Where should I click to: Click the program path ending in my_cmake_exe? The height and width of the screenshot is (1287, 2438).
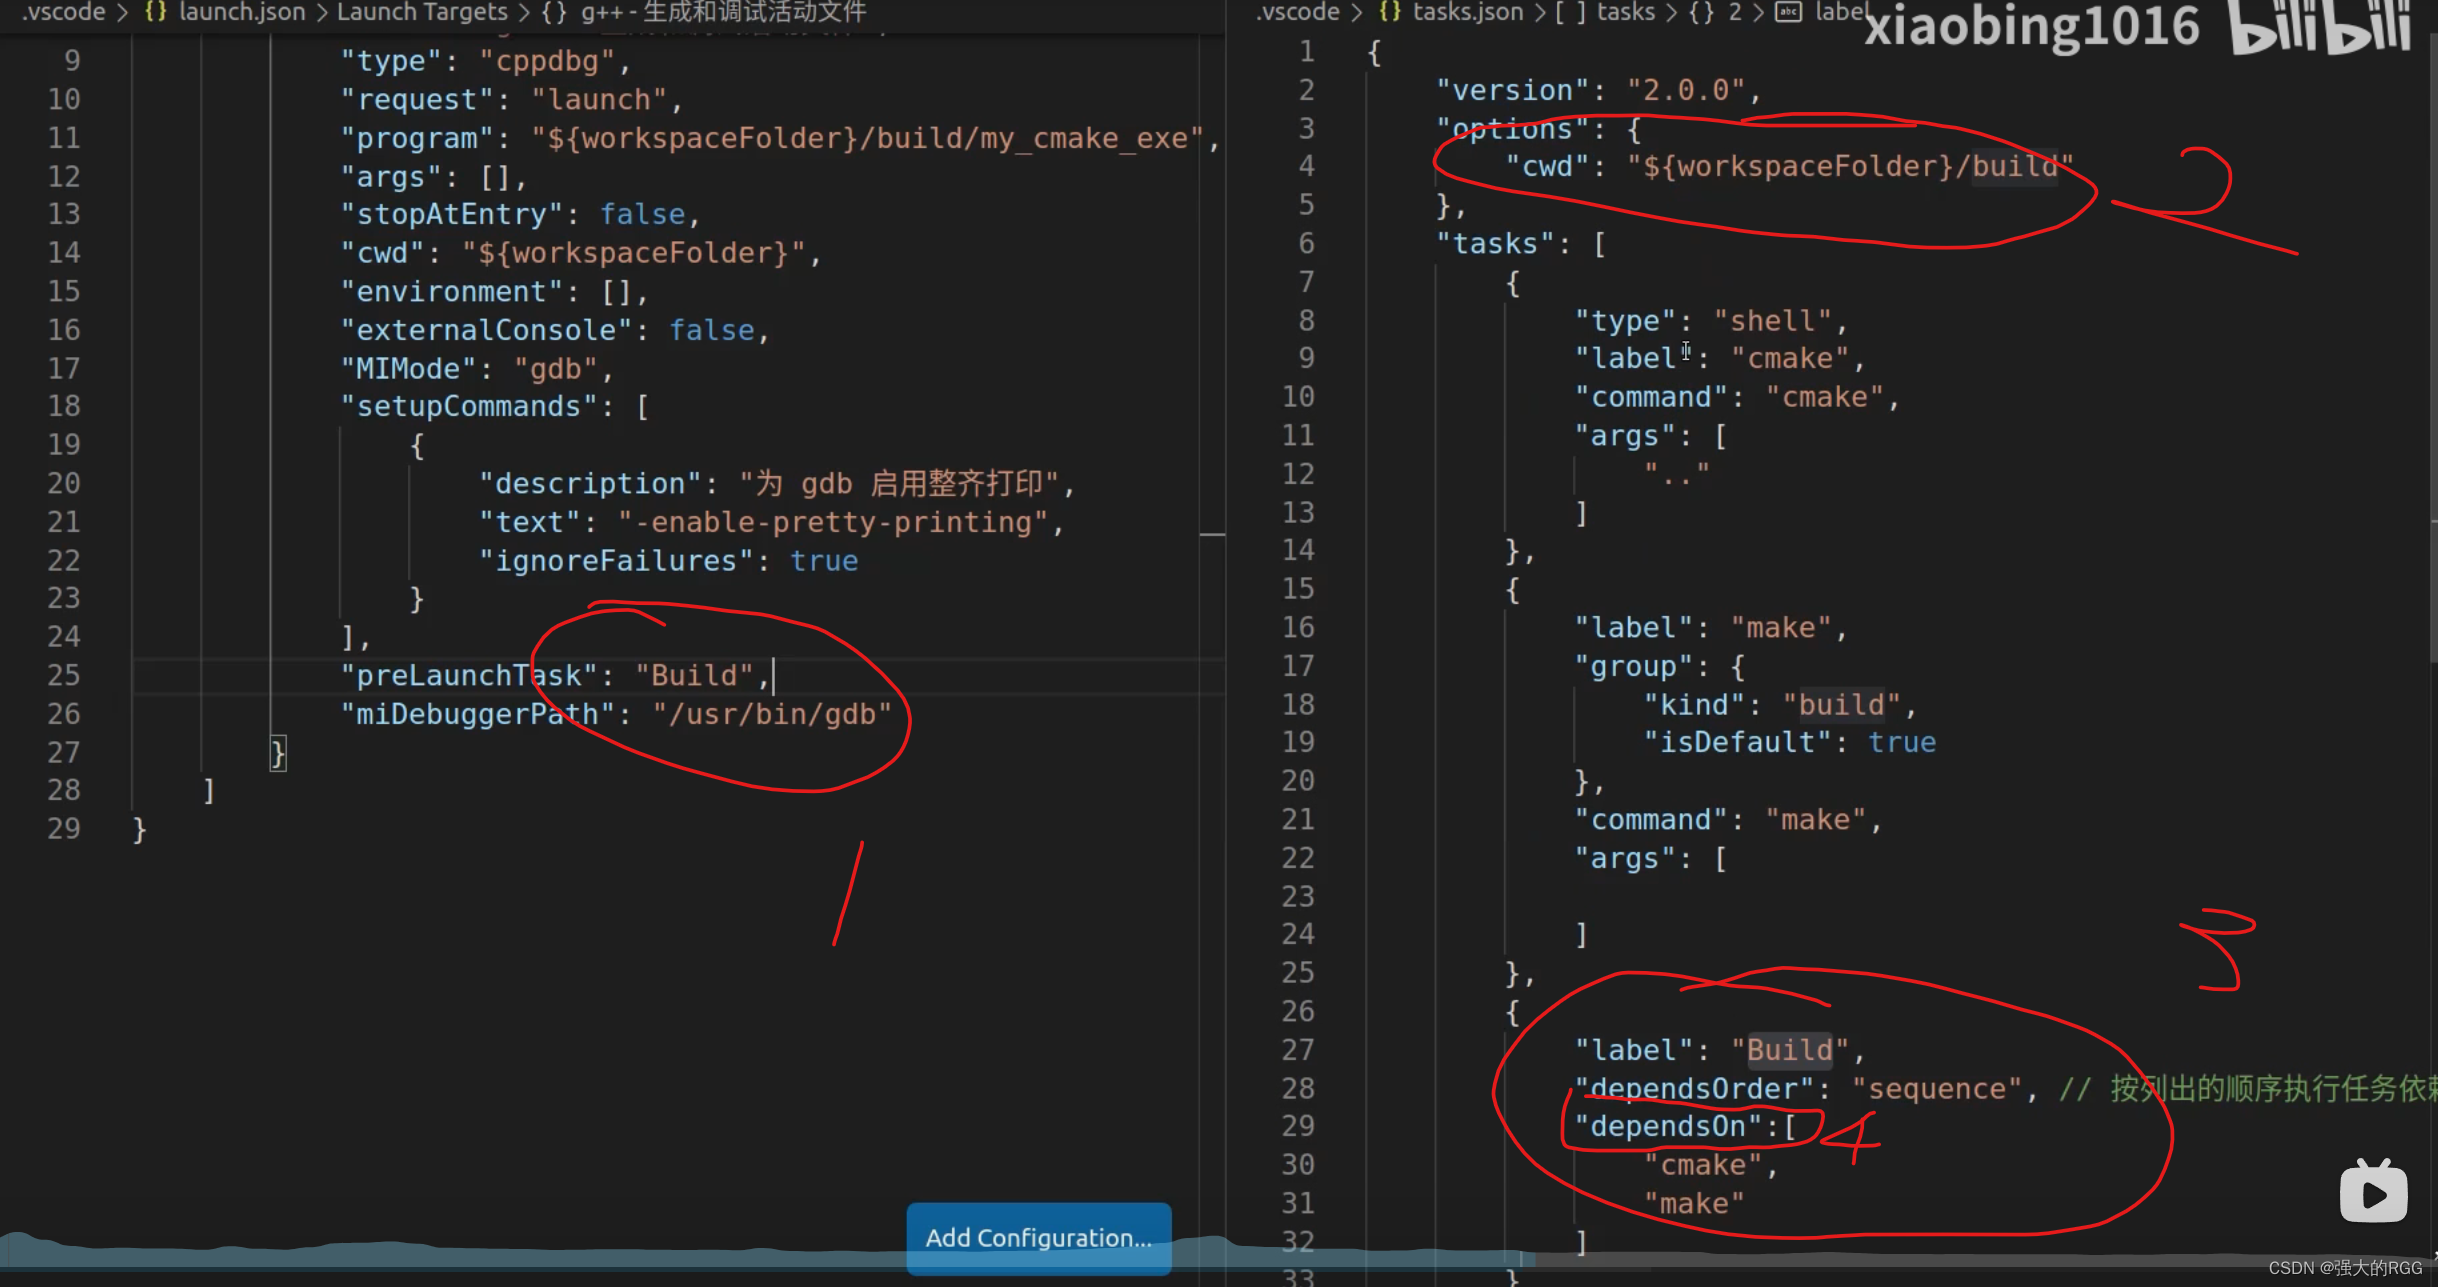(x=868, y=138)
